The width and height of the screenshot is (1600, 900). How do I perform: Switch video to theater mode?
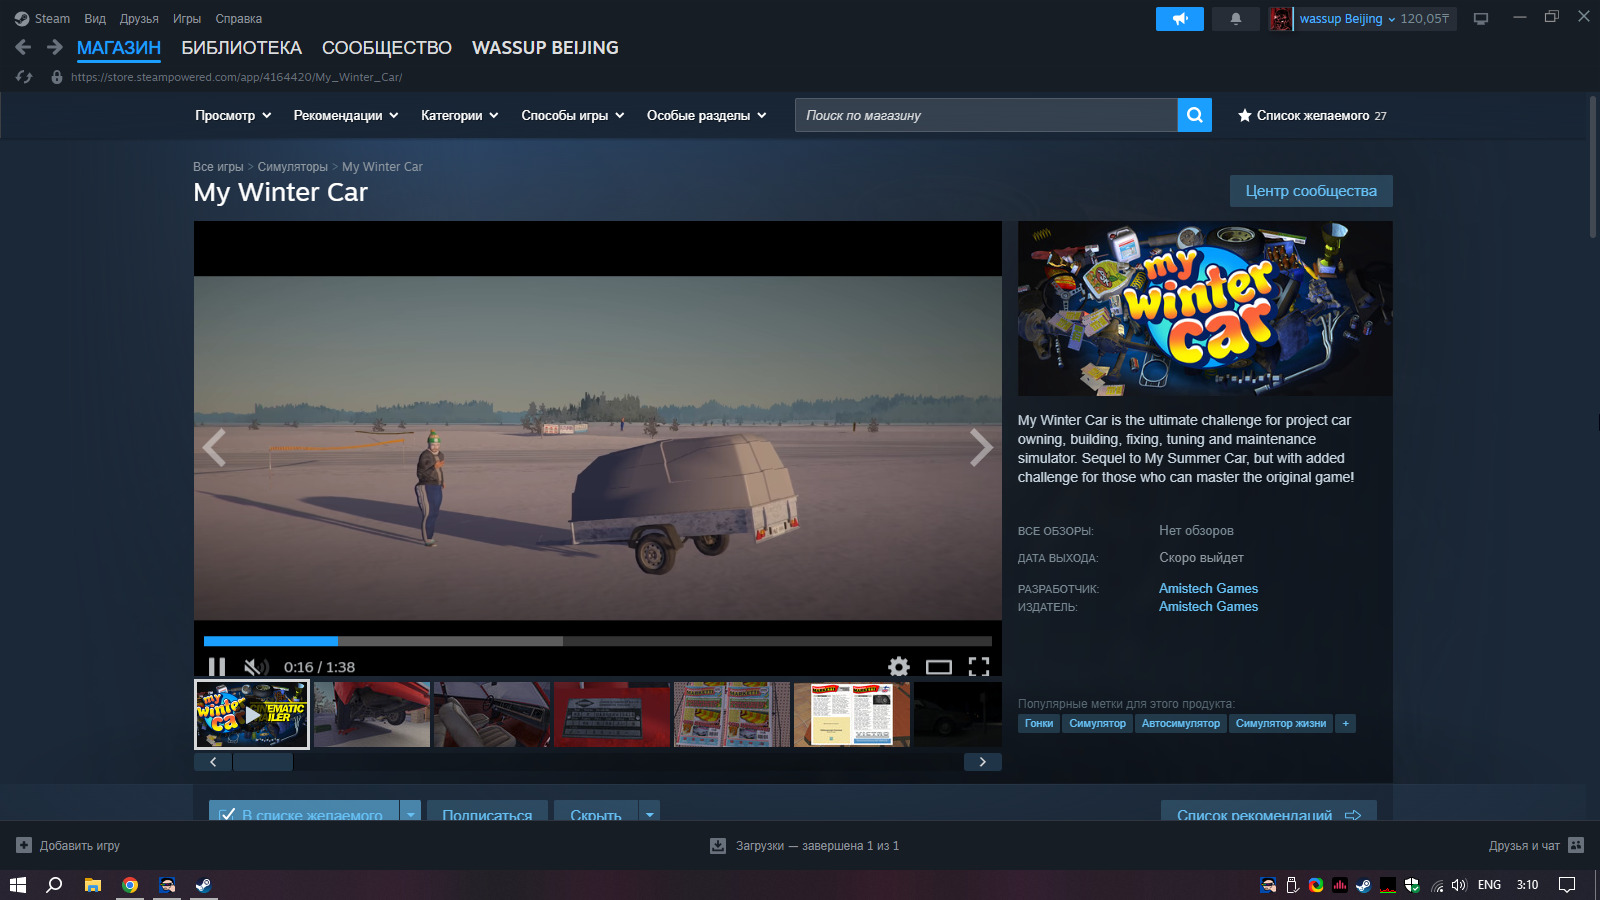939,667
